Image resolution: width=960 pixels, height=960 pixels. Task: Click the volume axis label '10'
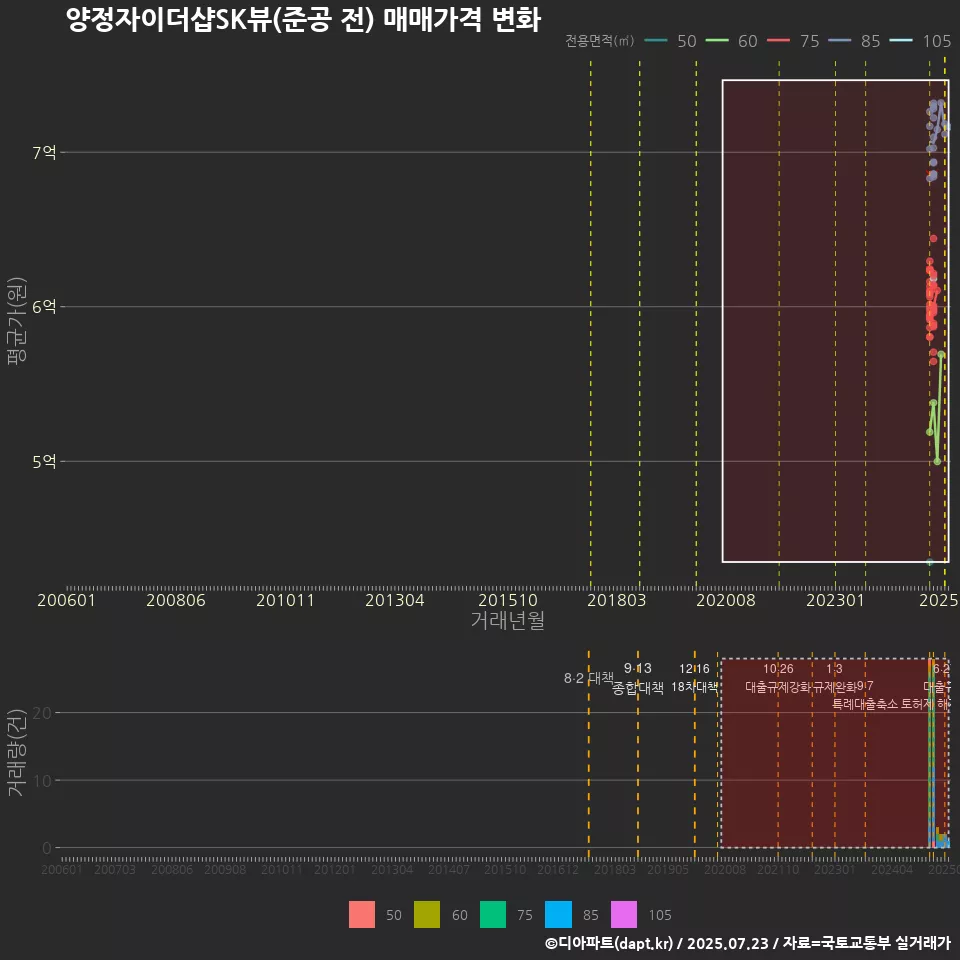42,781
